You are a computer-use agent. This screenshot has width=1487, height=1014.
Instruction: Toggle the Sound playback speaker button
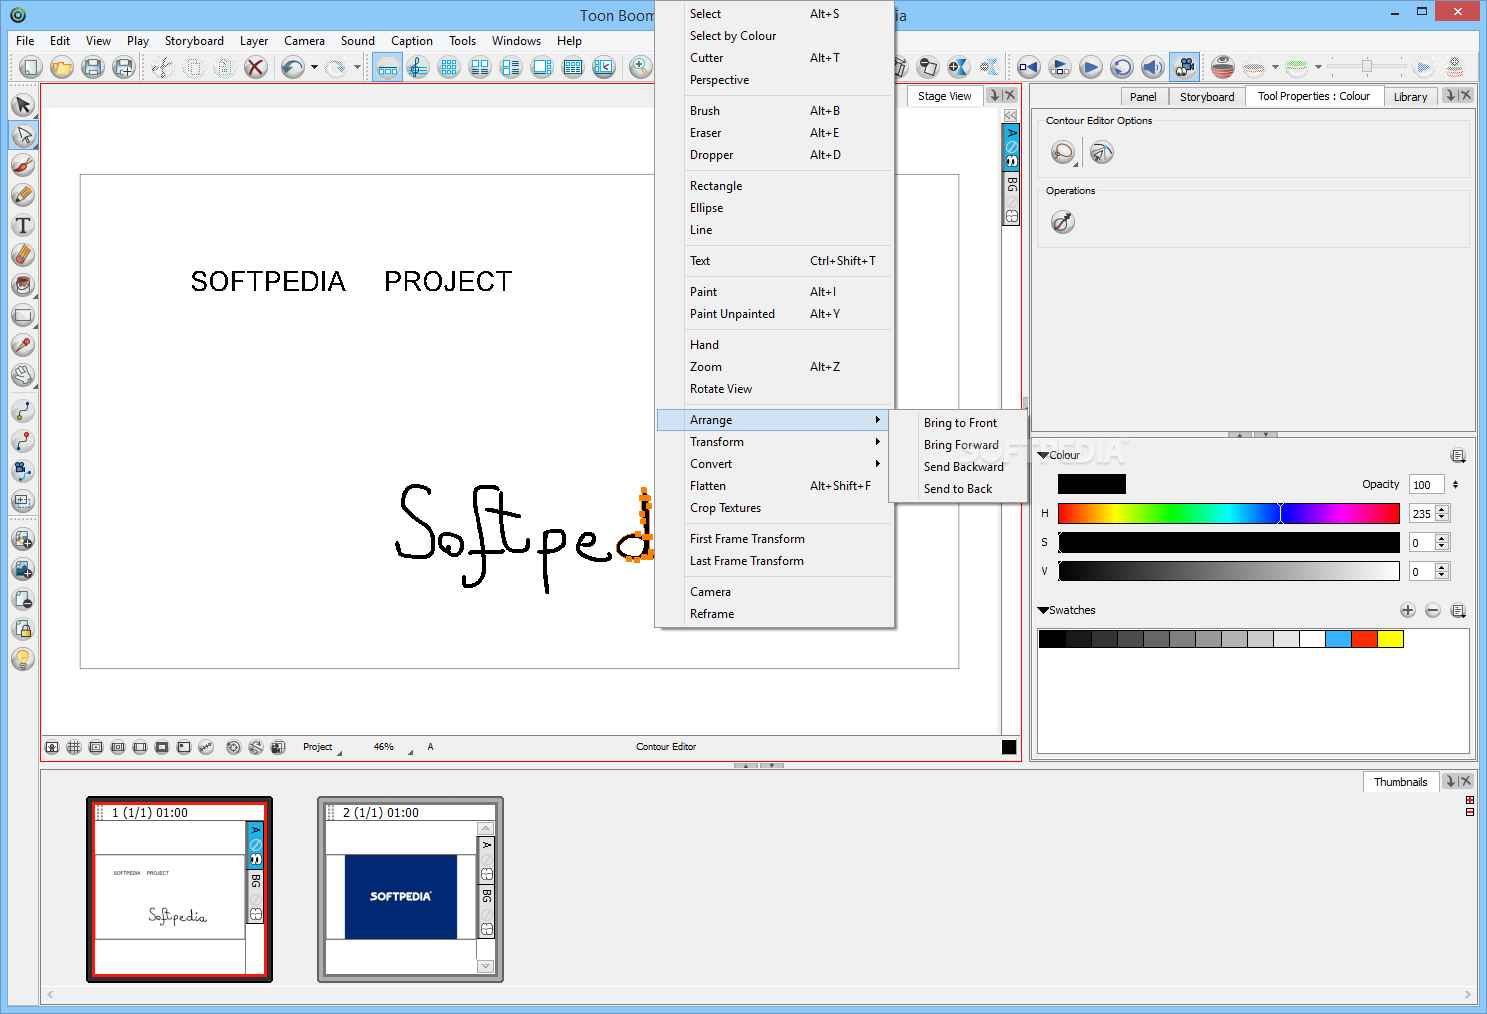[1153, 67]
